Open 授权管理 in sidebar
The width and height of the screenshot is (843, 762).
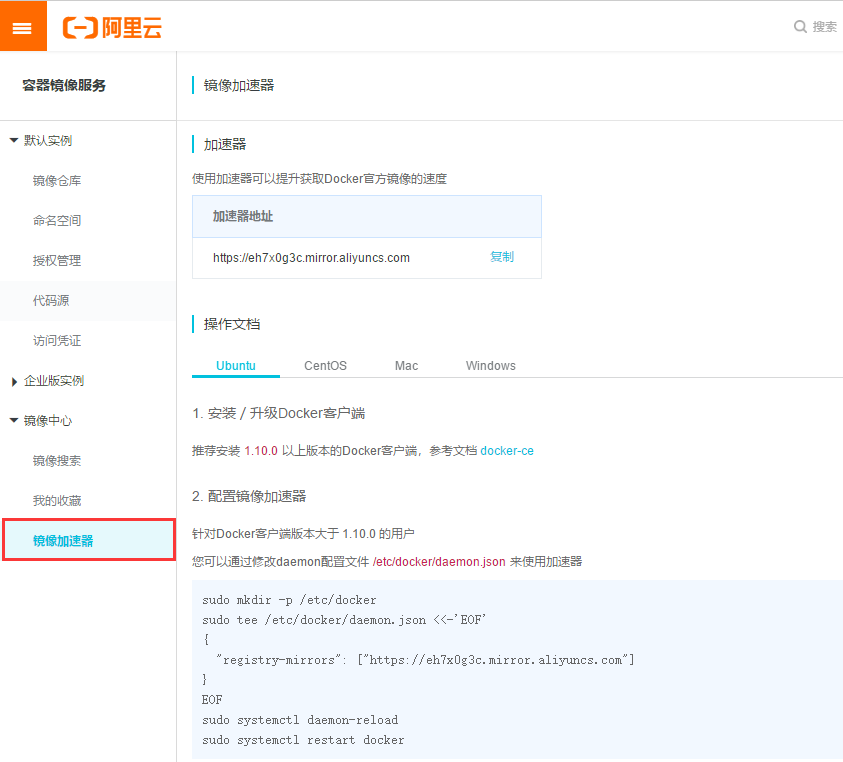tap(57, 261)
